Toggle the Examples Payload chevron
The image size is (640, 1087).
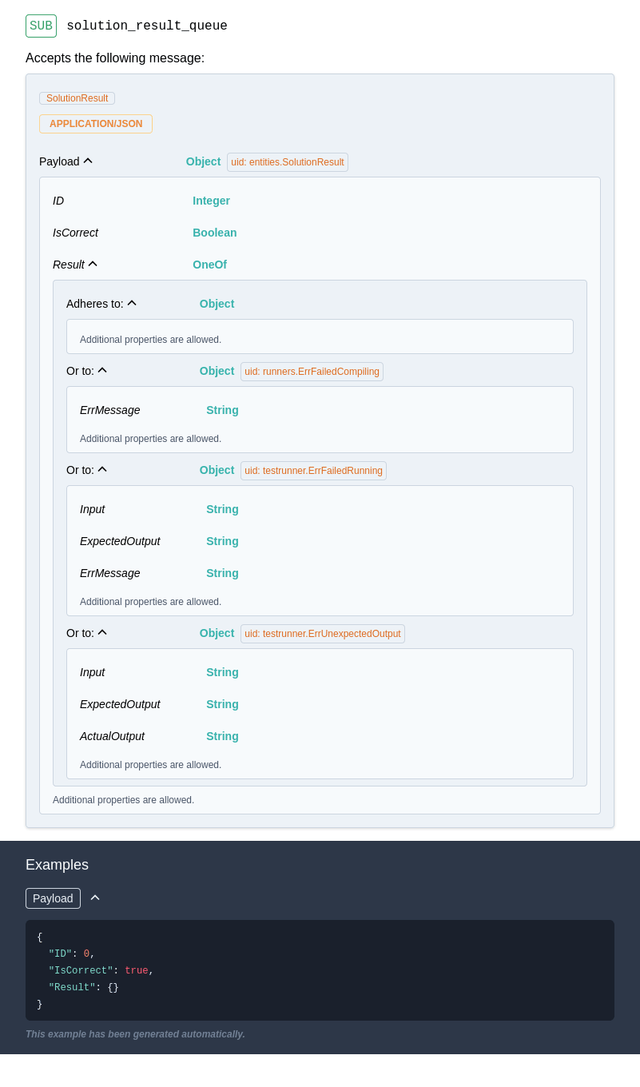click(x=96, y=898)
